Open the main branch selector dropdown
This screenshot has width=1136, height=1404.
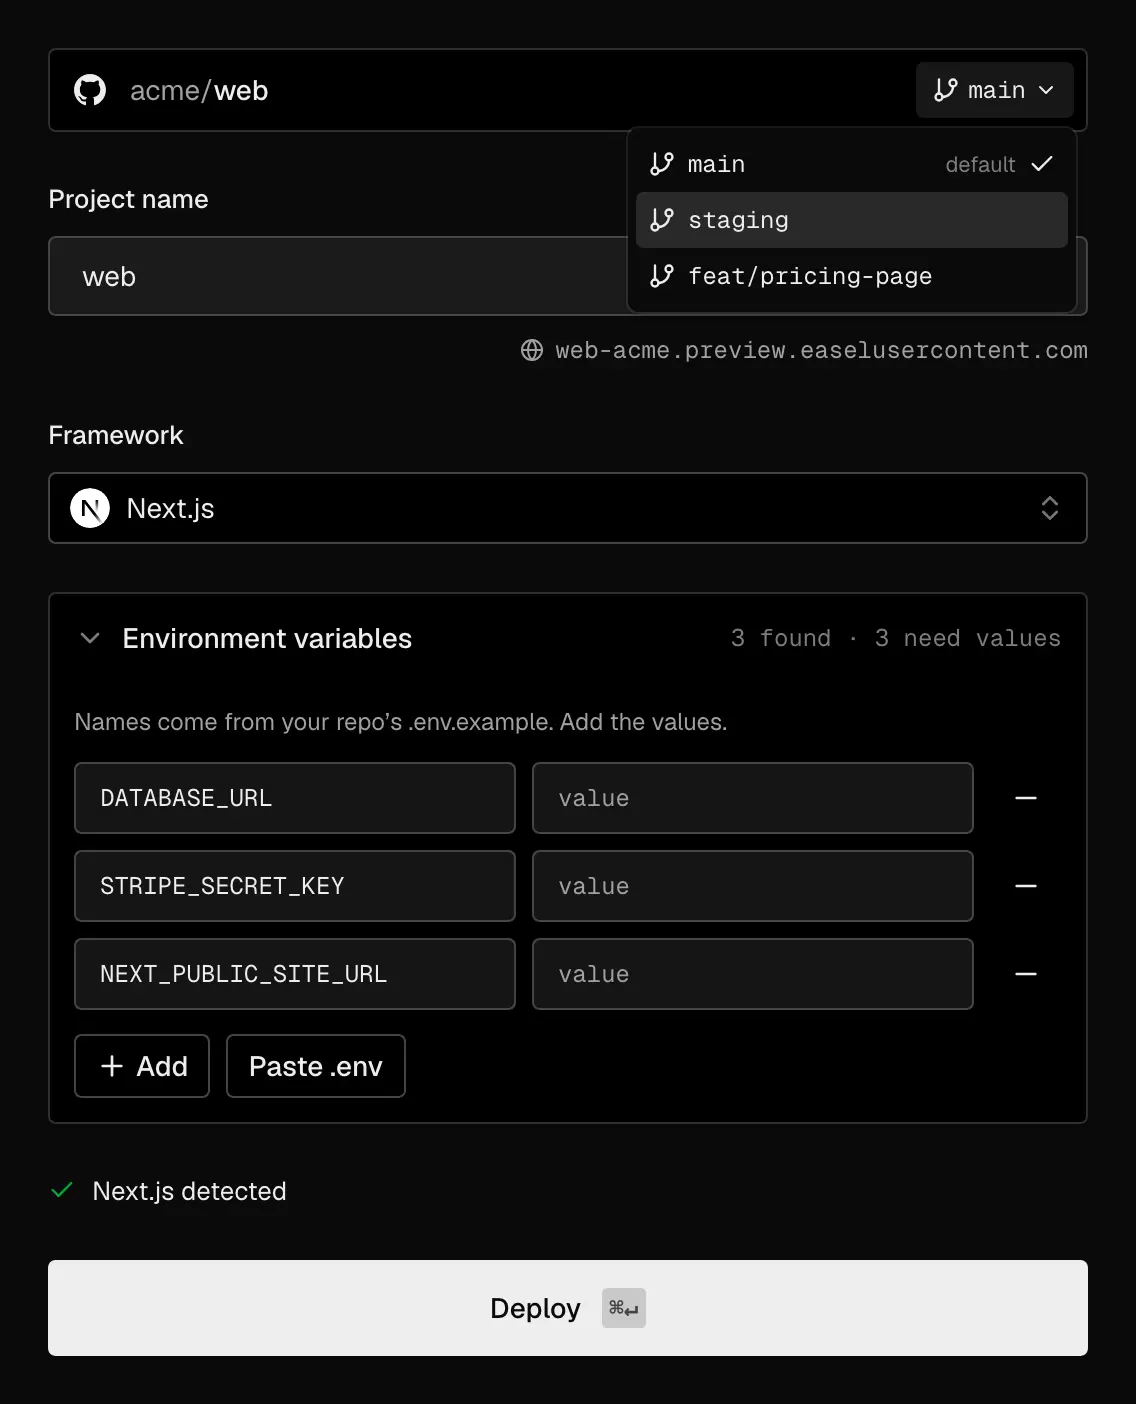pyautogui.click(x=994, y=90)
